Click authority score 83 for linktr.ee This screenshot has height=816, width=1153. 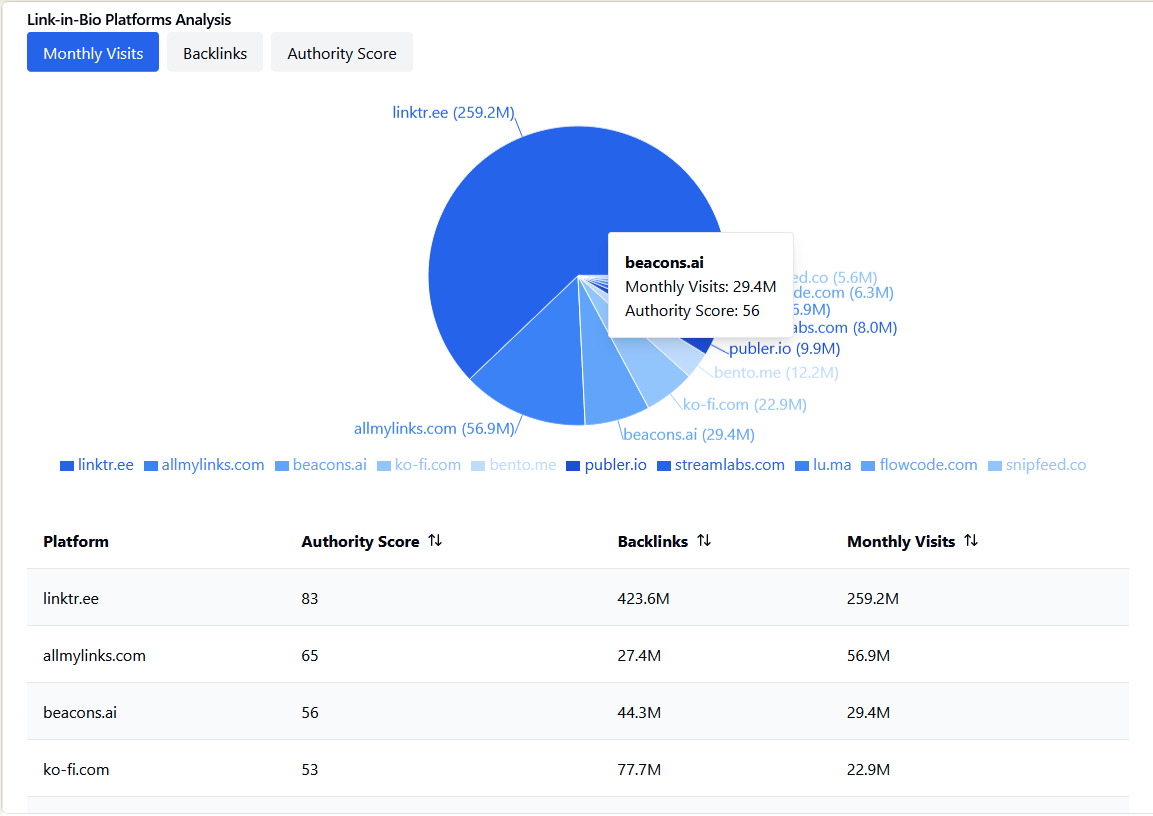point(310,598)
